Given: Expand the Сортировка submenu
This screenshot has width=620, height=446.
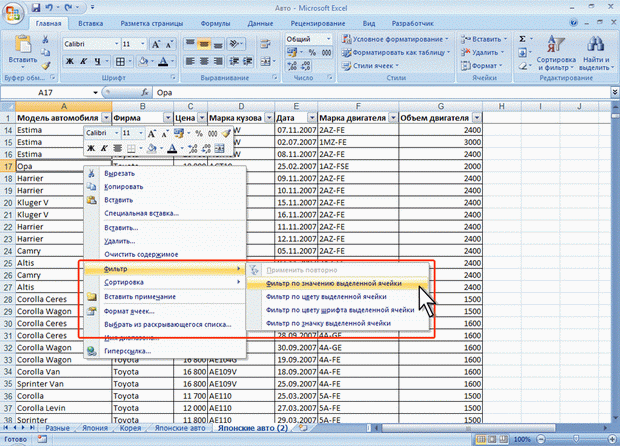Looking at the screenshot, I should pos(164,282).
